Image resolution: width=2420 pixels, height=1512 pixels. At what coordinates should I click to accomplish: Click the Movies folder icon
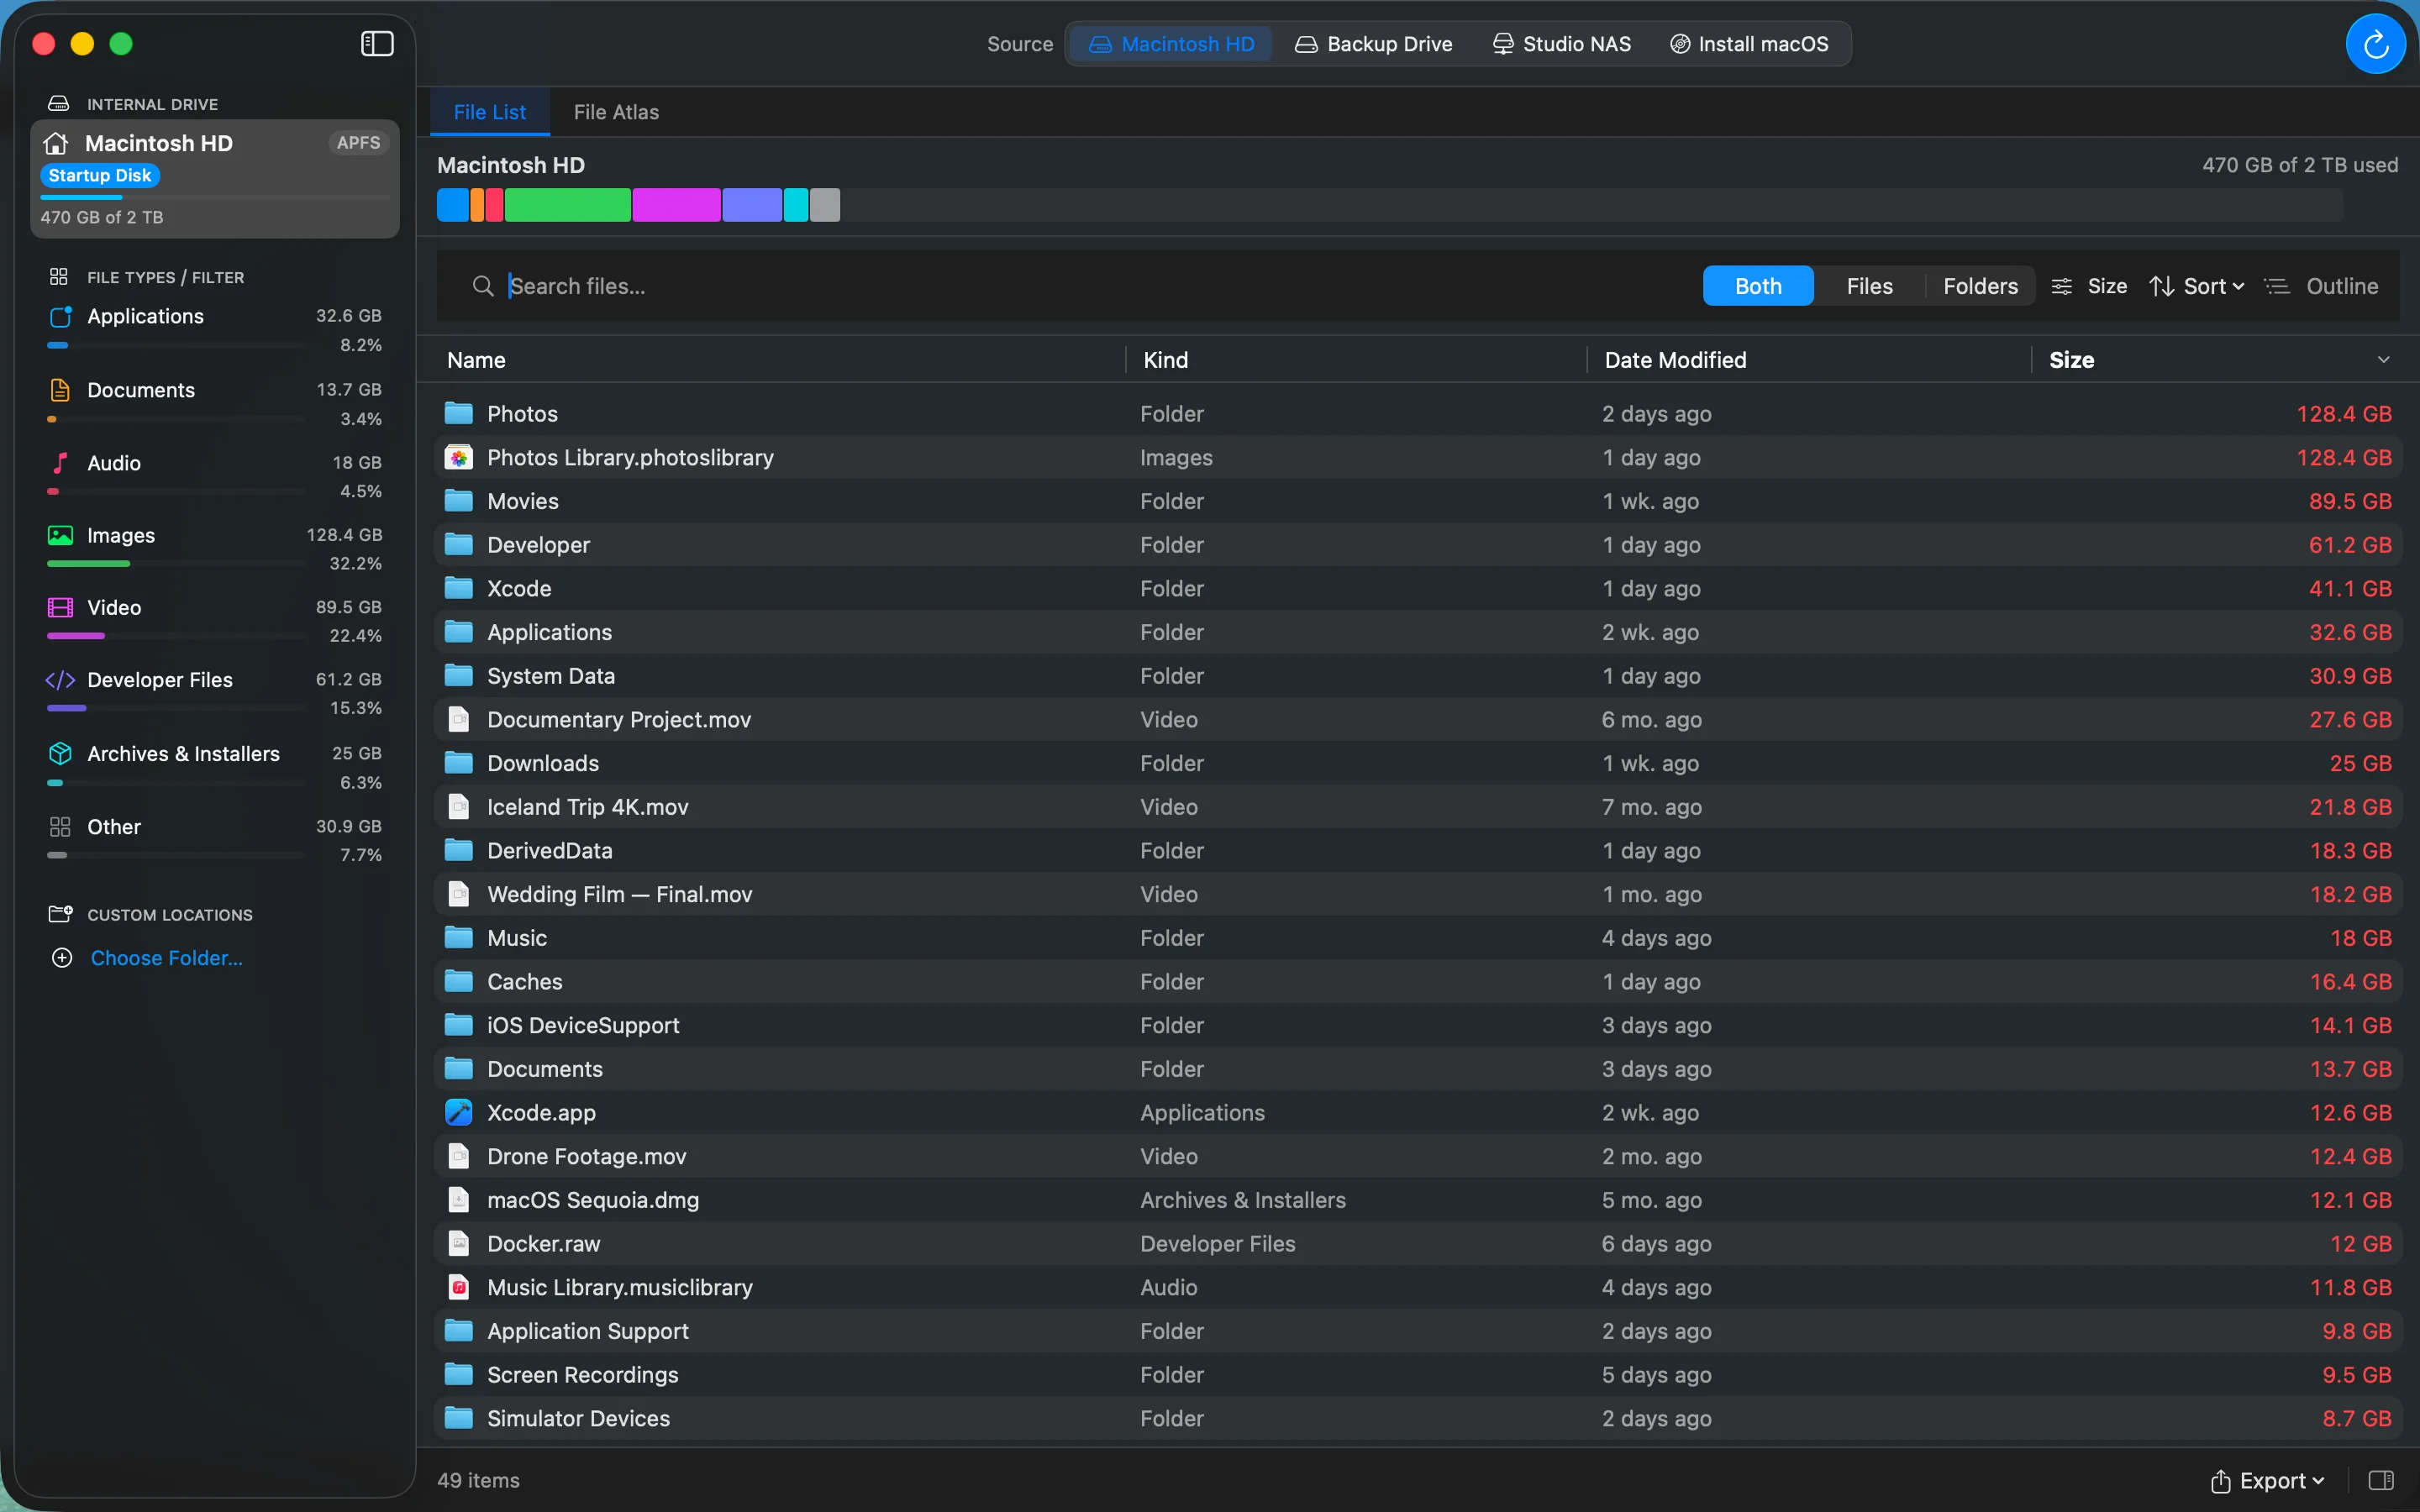coord(459,500)
